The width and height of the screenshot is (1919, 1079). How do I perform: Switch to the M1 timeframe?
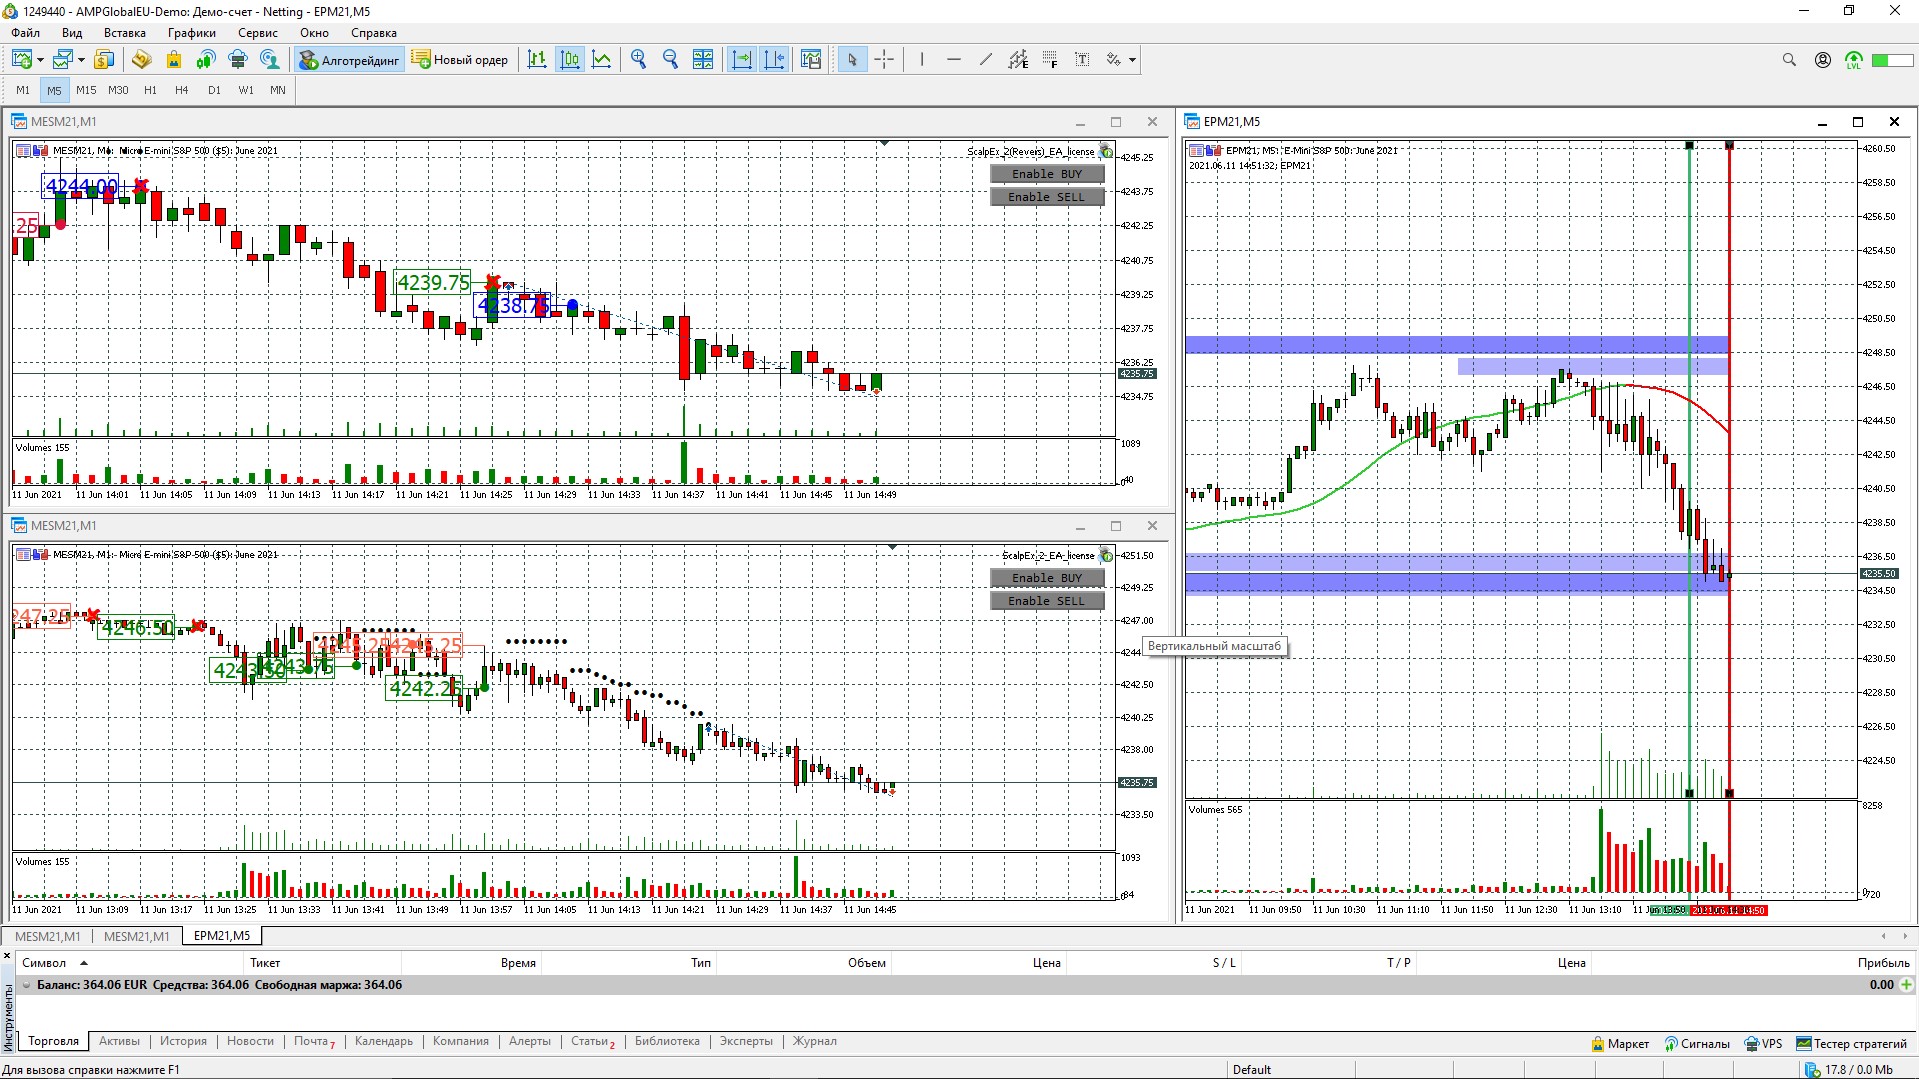click(x=23, y=90)
